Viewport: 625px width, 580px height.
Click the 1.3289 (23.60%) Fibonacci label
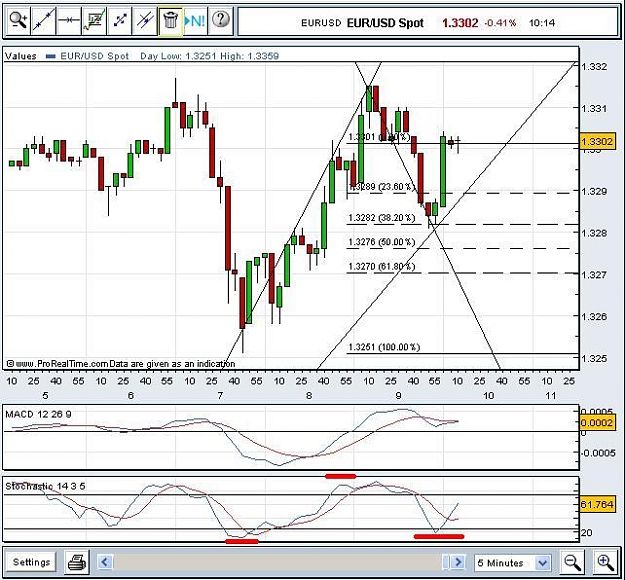click(382, 187)
